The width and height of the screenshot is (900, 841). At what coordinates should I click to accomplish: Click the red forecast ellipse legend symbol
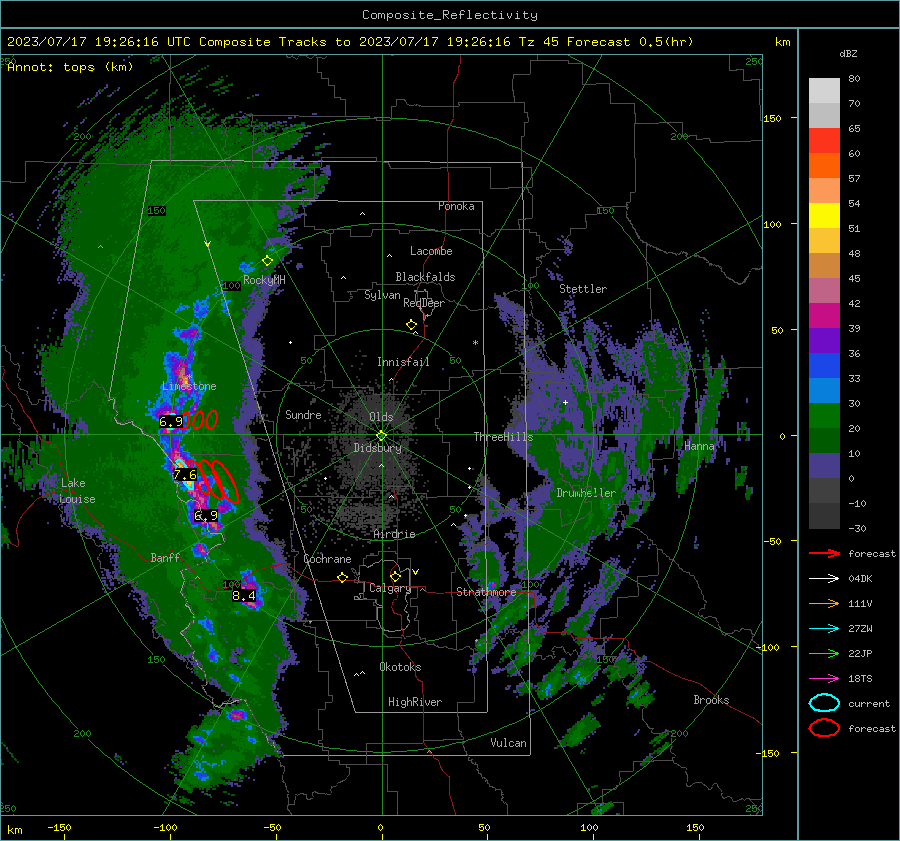824,728
